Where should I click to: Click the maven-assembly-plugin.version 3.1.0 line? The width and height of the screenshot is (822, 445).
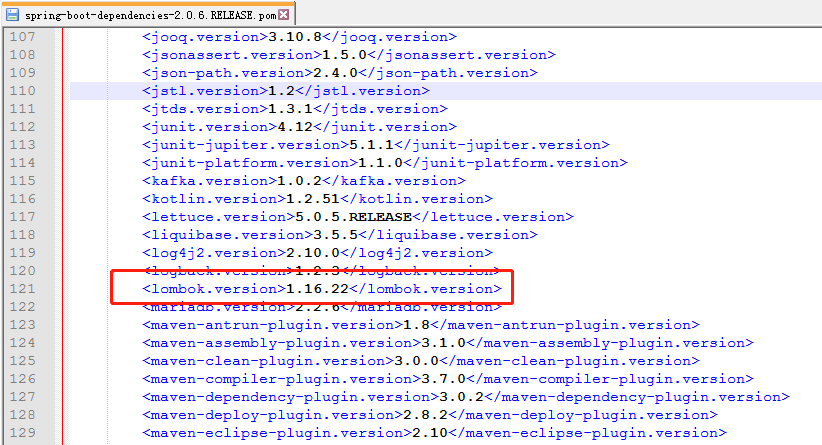pos(448,343)
